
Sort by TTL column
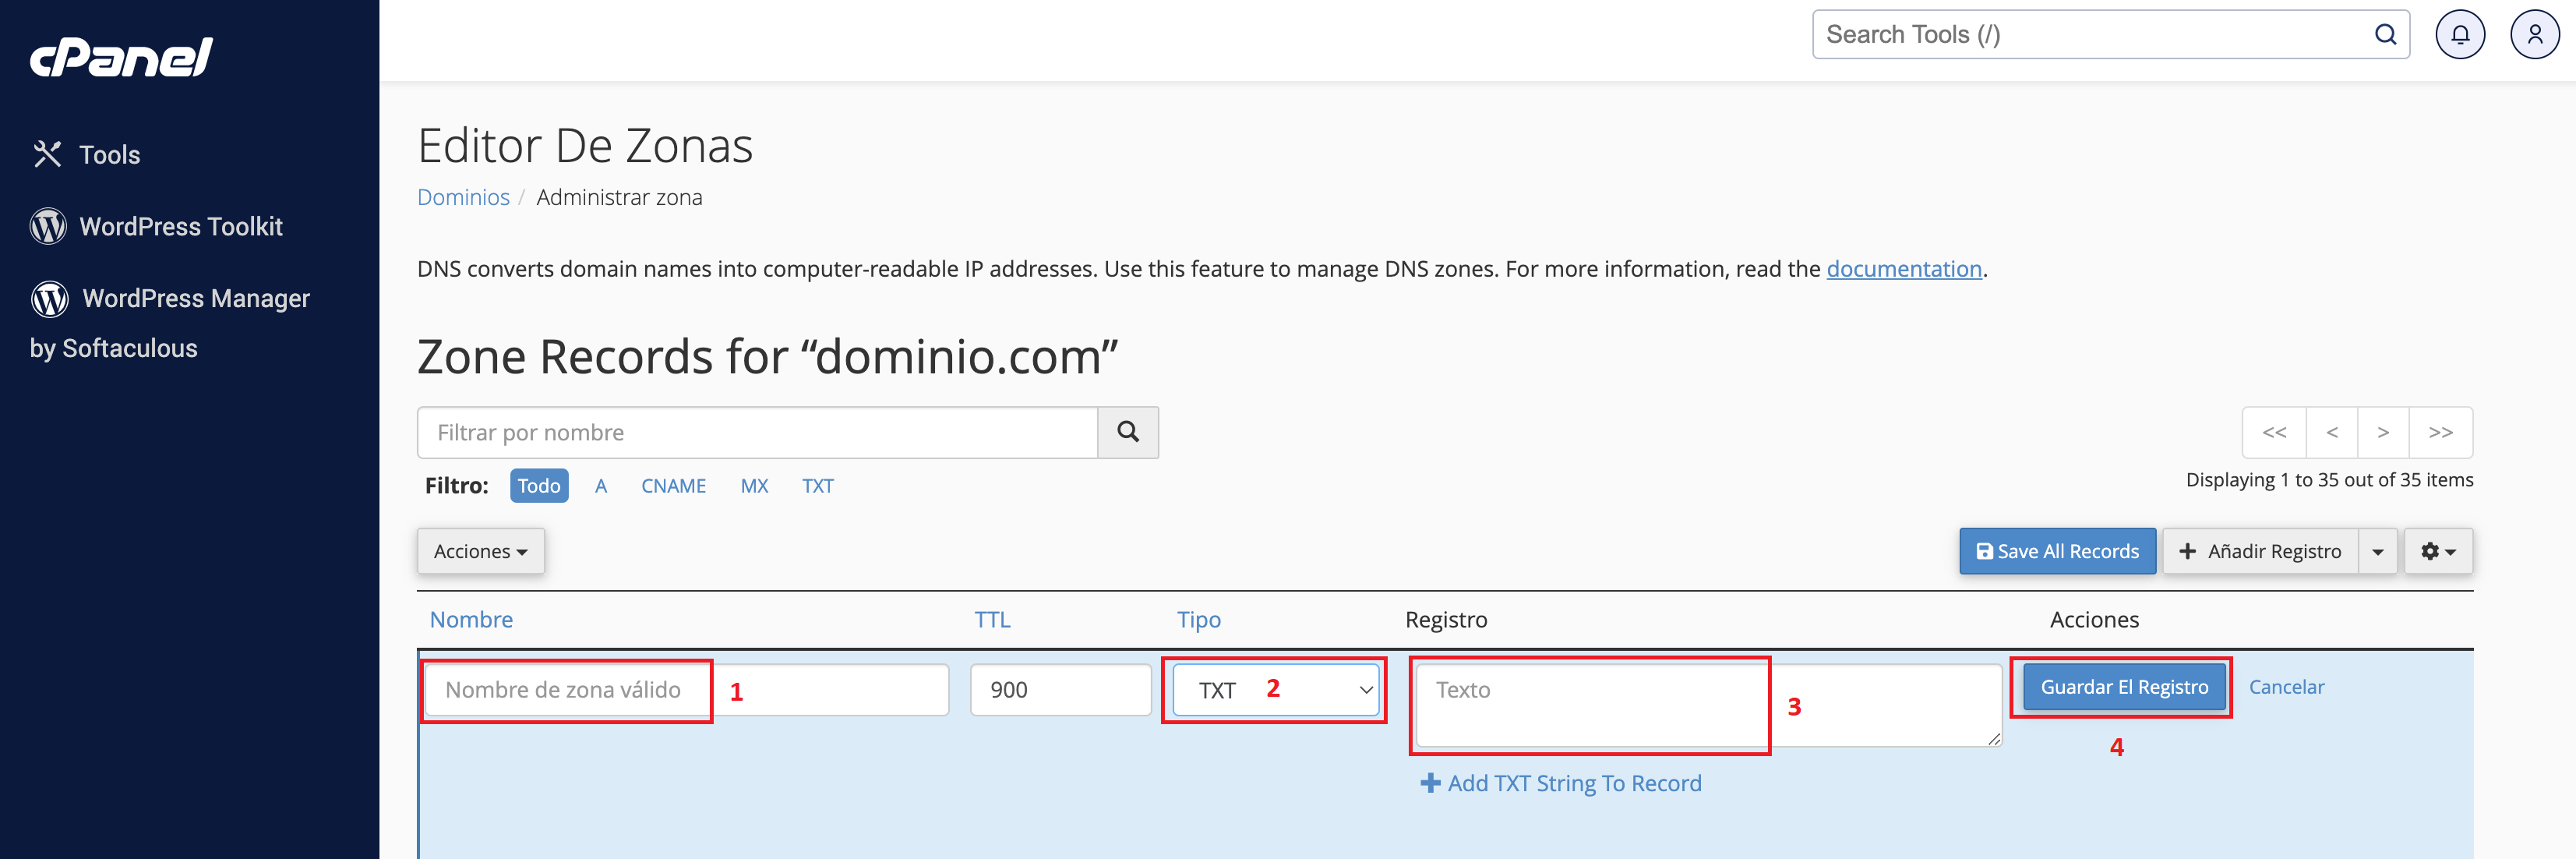993,620
